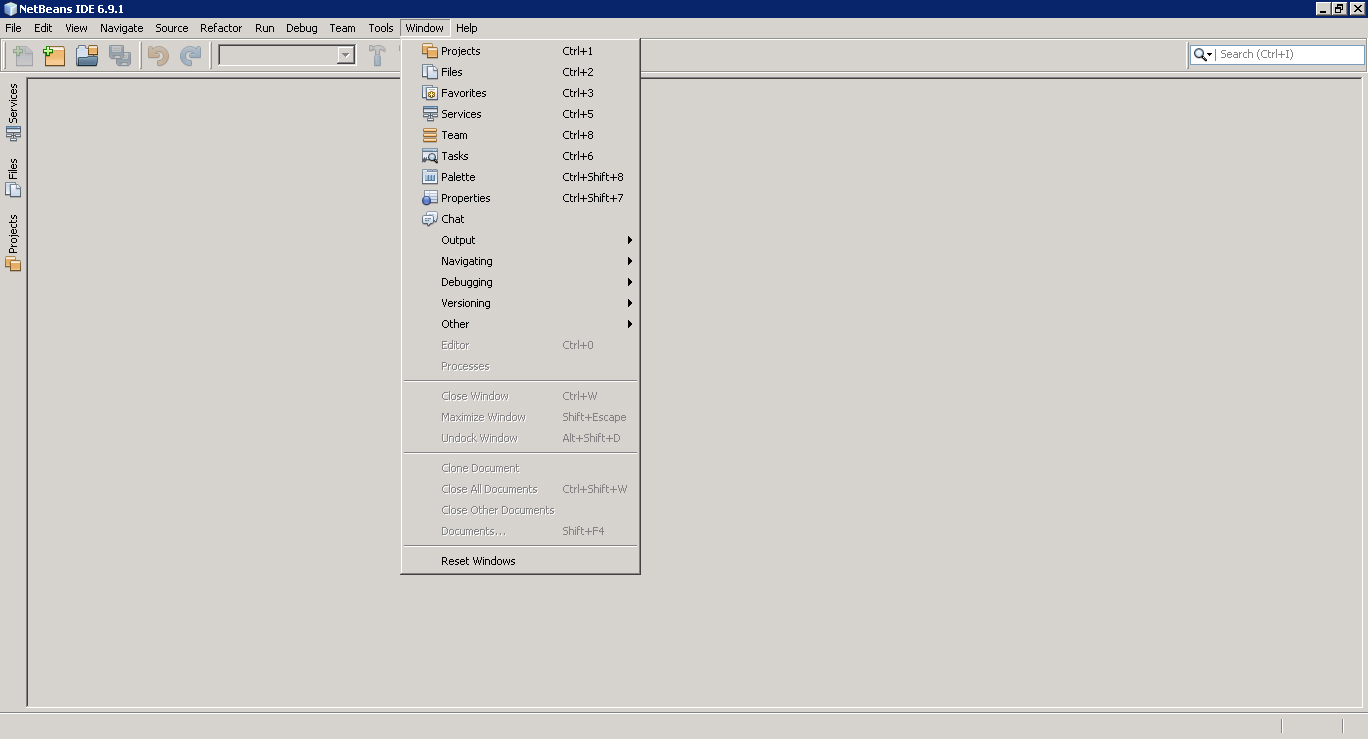This screenshot has height=739, width=1368.
Task: Open the minimized Files side panel
Action: [13, 177]
